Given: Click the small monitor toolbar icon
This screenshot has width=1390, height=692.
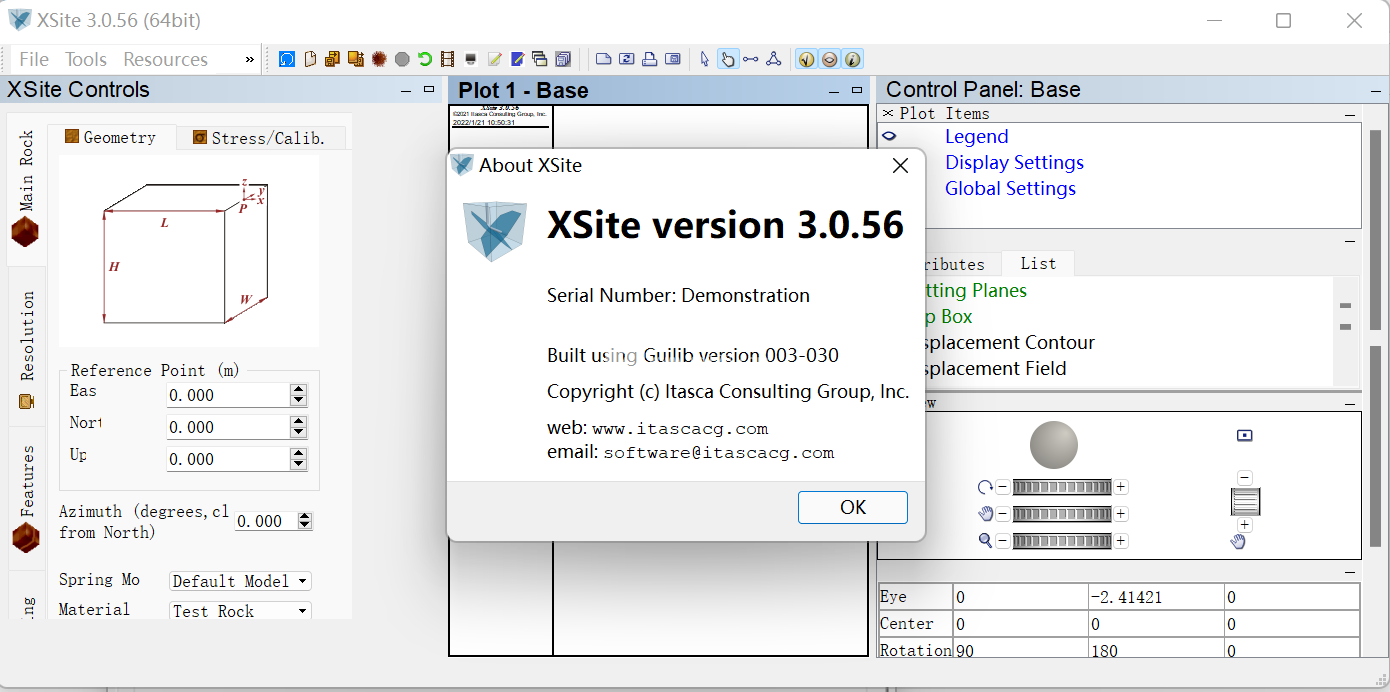Looking at the screenshot, I should coord(470,59).
